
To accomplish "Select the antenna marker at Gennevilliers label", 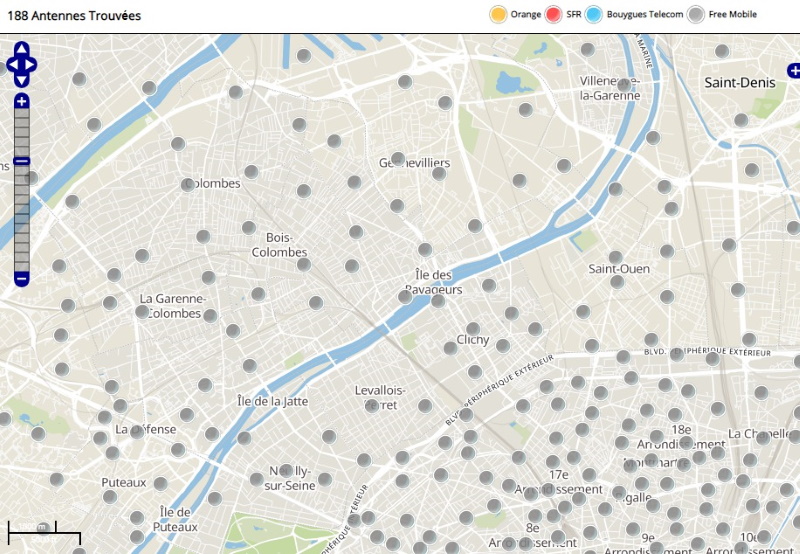I will click(x=398, y=159).
